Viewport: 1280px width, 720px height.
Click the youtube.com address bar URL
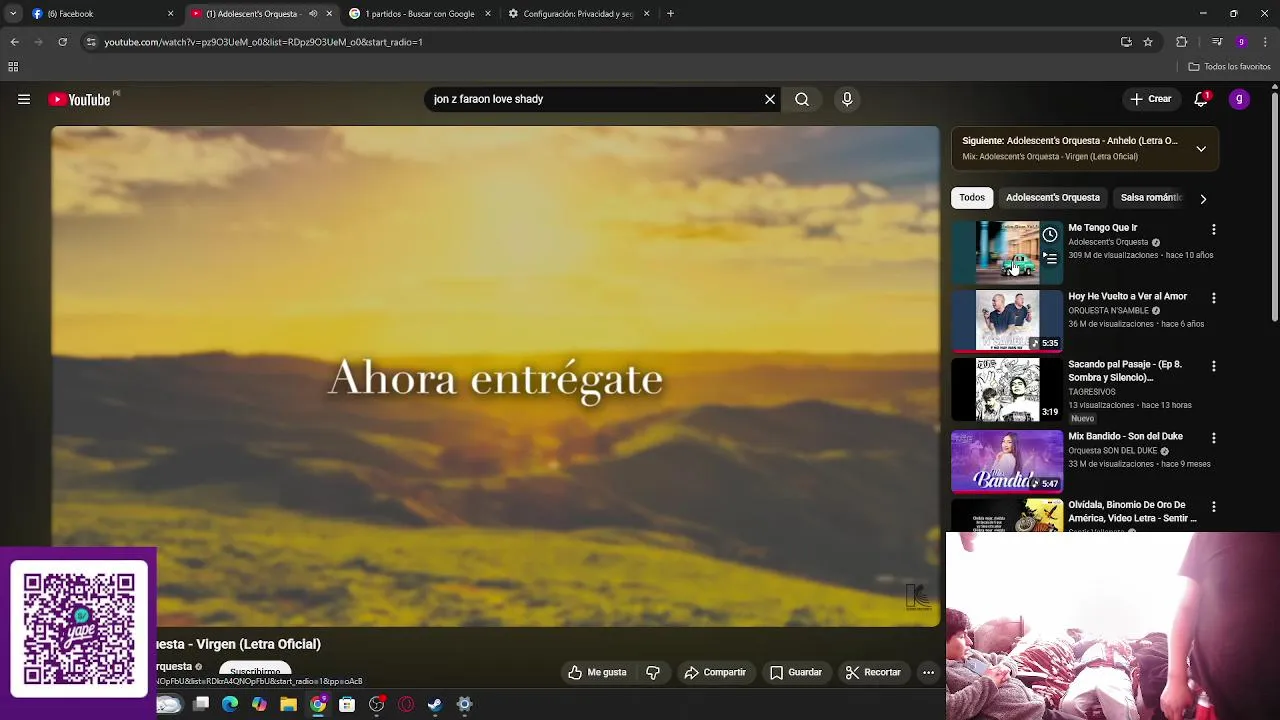pos(264,42)
